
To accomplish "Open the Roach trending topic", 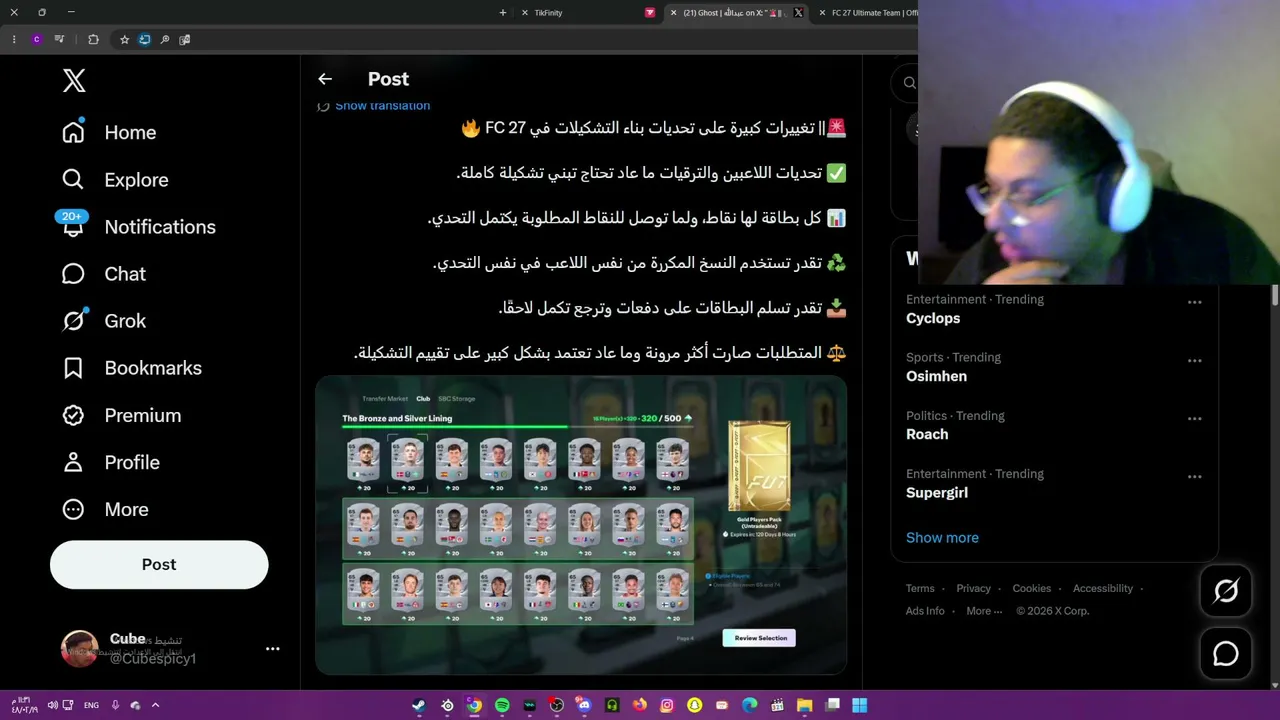I will [x=927, y=434].
